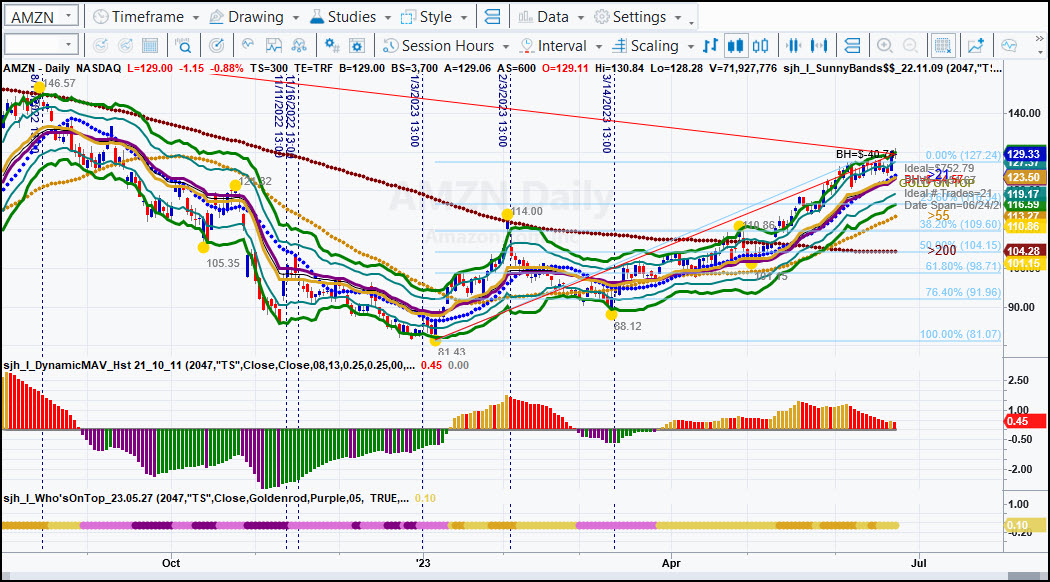Click the 104.28 dark red price label
The width and height of the screenshot is (1050, 582).
(1023, 251)
